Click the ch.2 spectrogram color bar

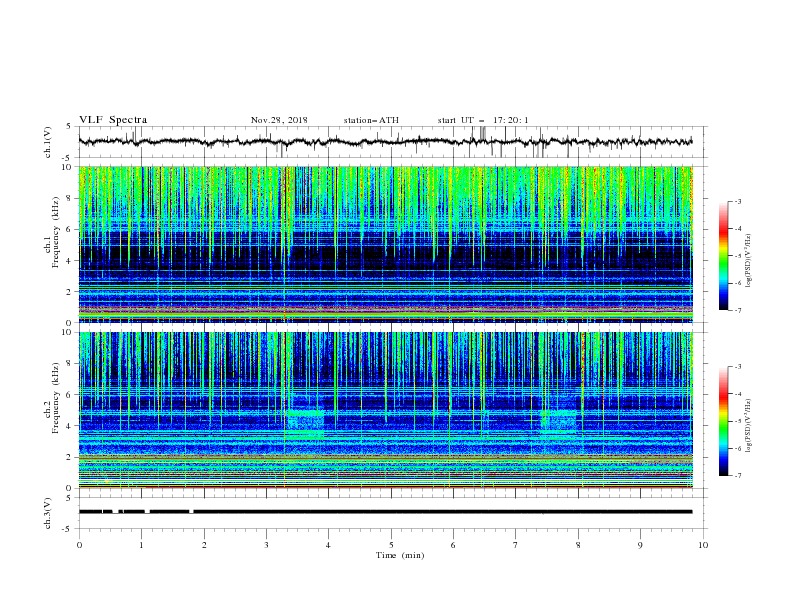(x=723, y=421)
